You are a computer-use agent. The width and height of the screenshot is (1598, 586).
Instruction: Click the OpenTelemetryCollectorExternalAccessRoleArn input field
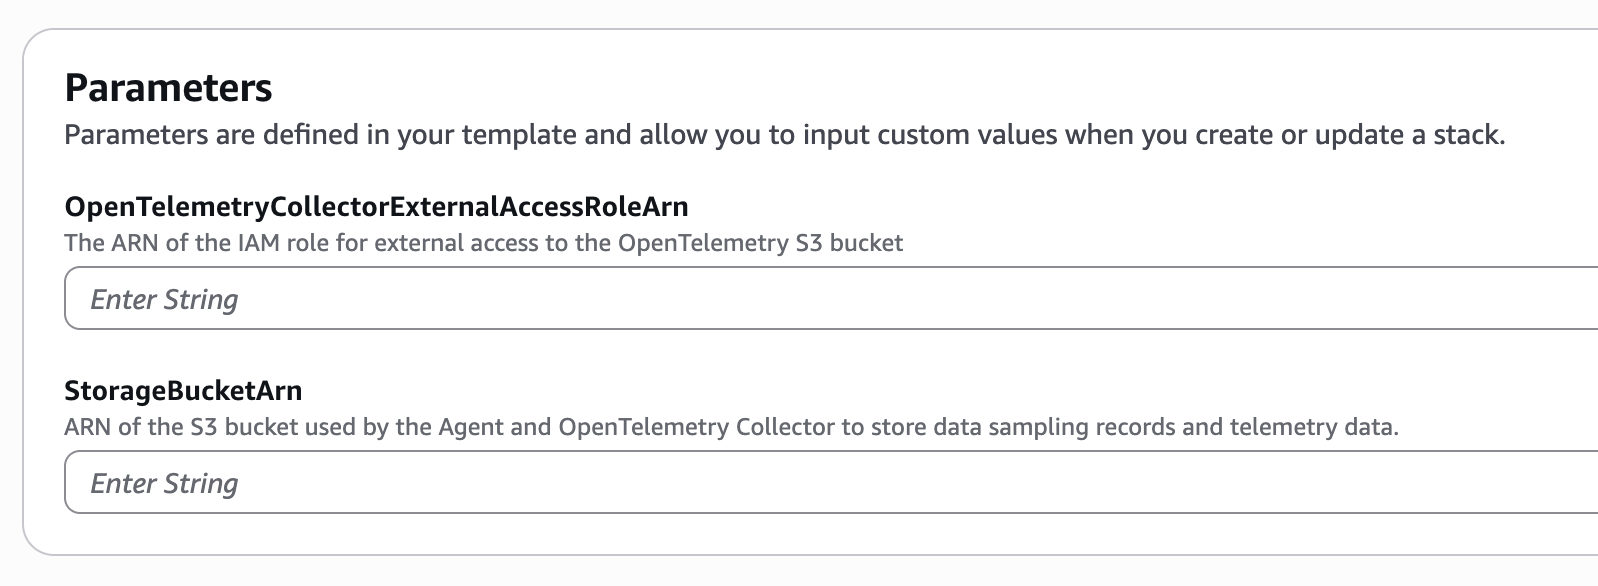click(x=830, y=299)
